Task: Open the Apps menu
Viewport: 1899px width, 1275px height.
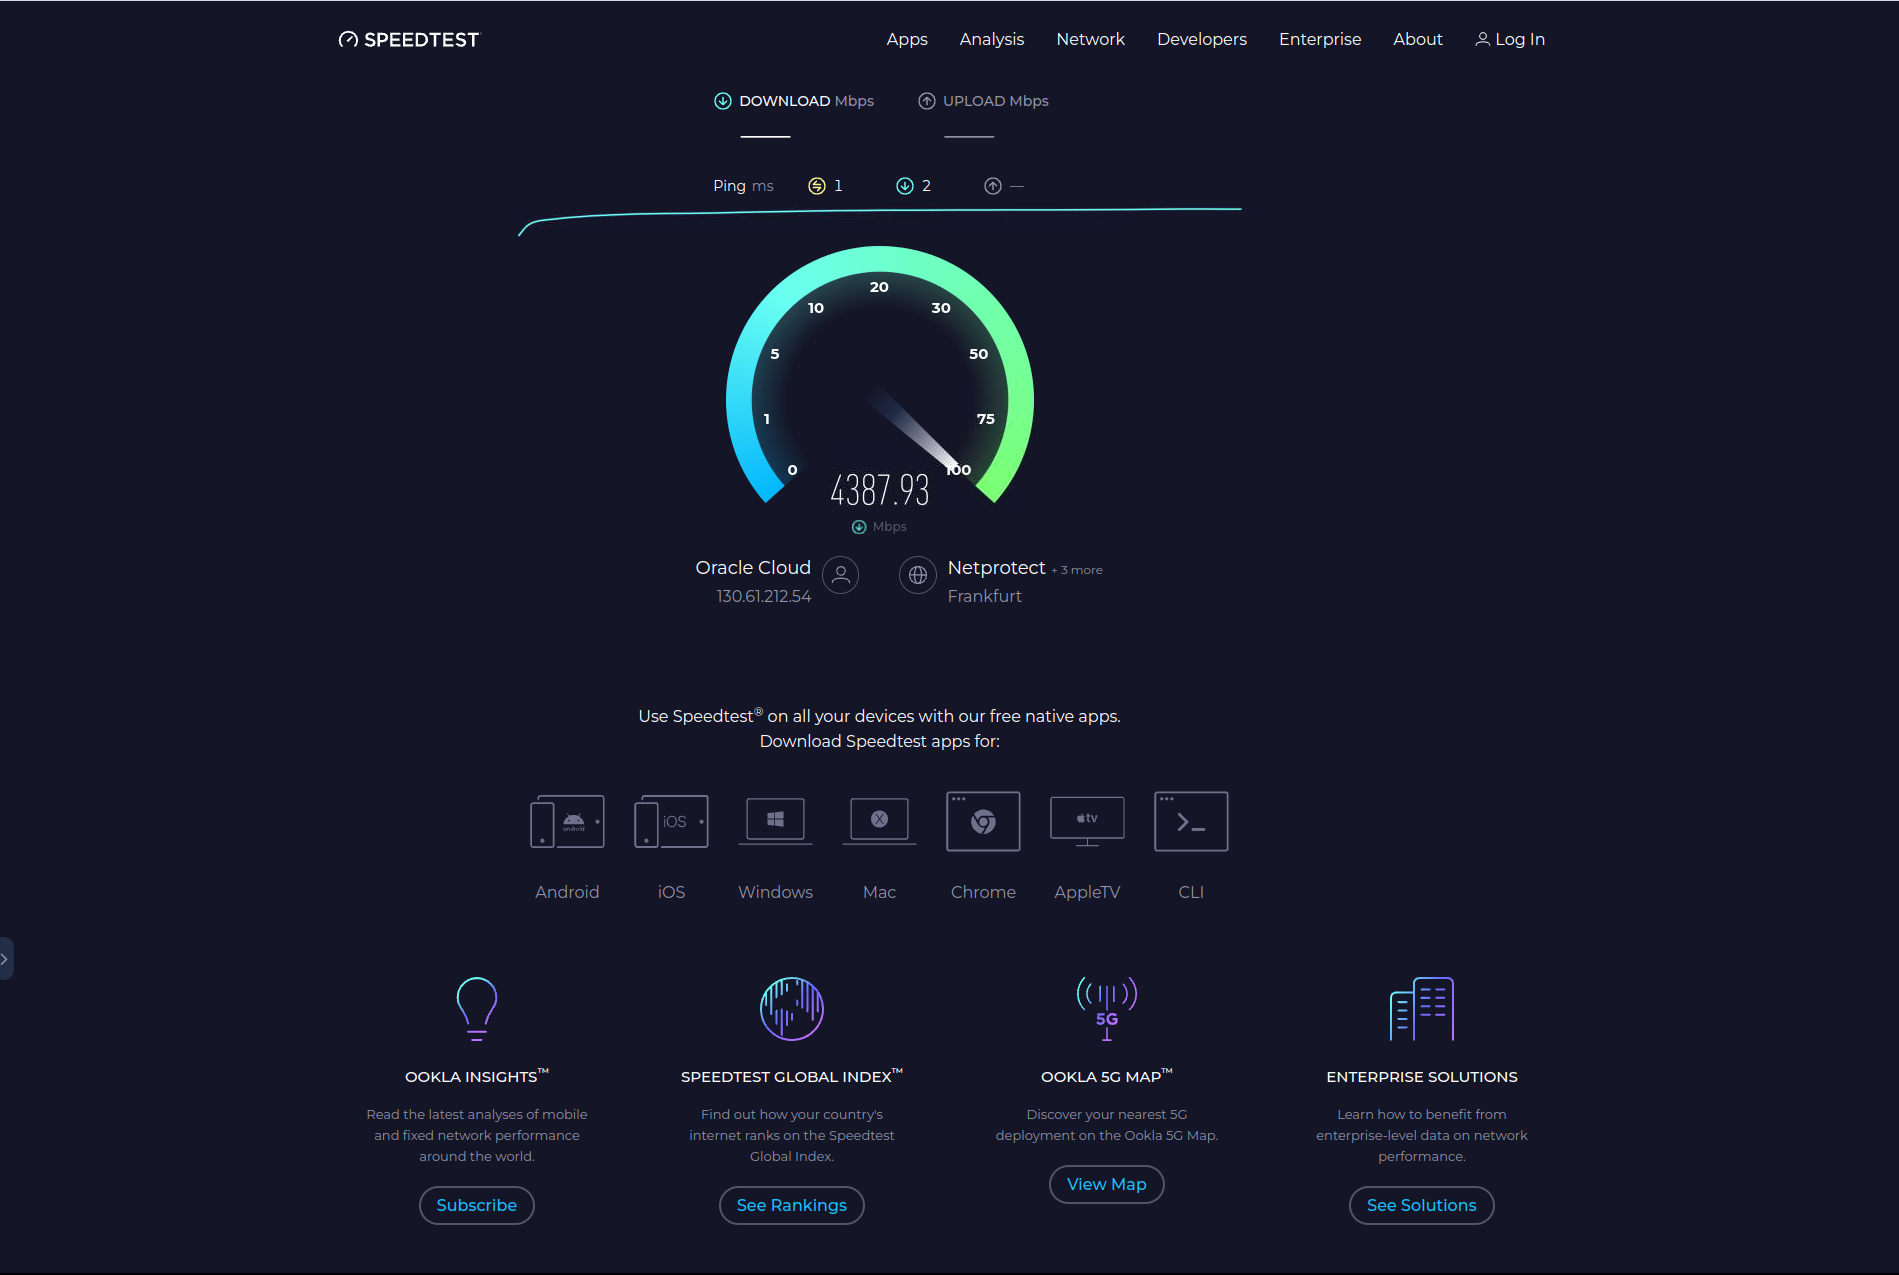Action: click(x=907, y=40)
